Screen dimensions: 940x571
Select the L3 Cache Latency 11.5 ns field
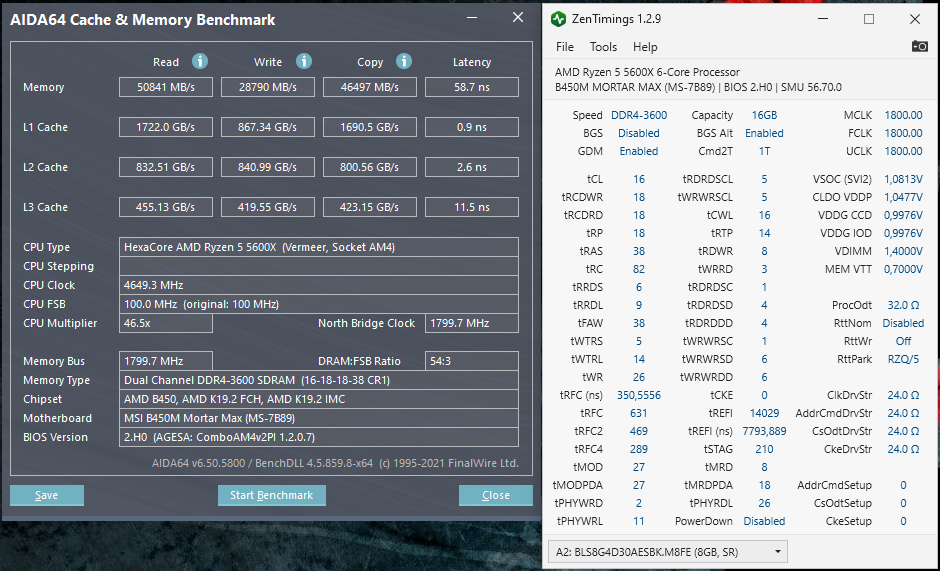(472, 207)
